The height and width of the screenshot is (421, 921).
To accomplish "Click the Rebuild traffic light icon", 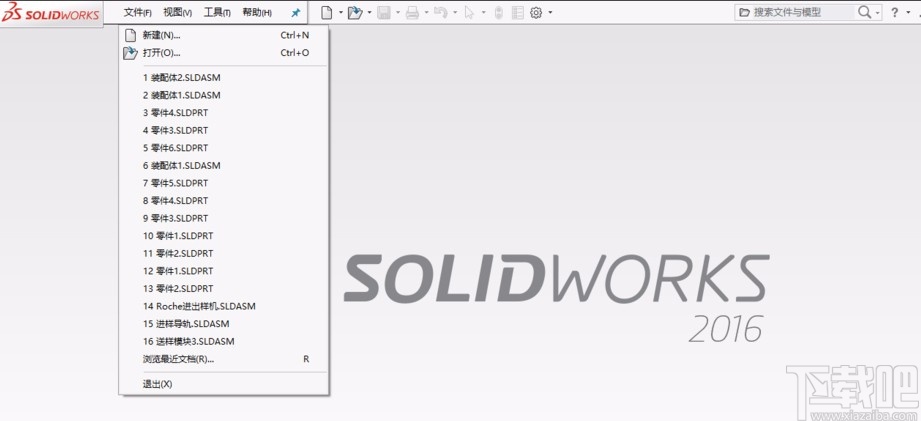I will pos(498,12).
